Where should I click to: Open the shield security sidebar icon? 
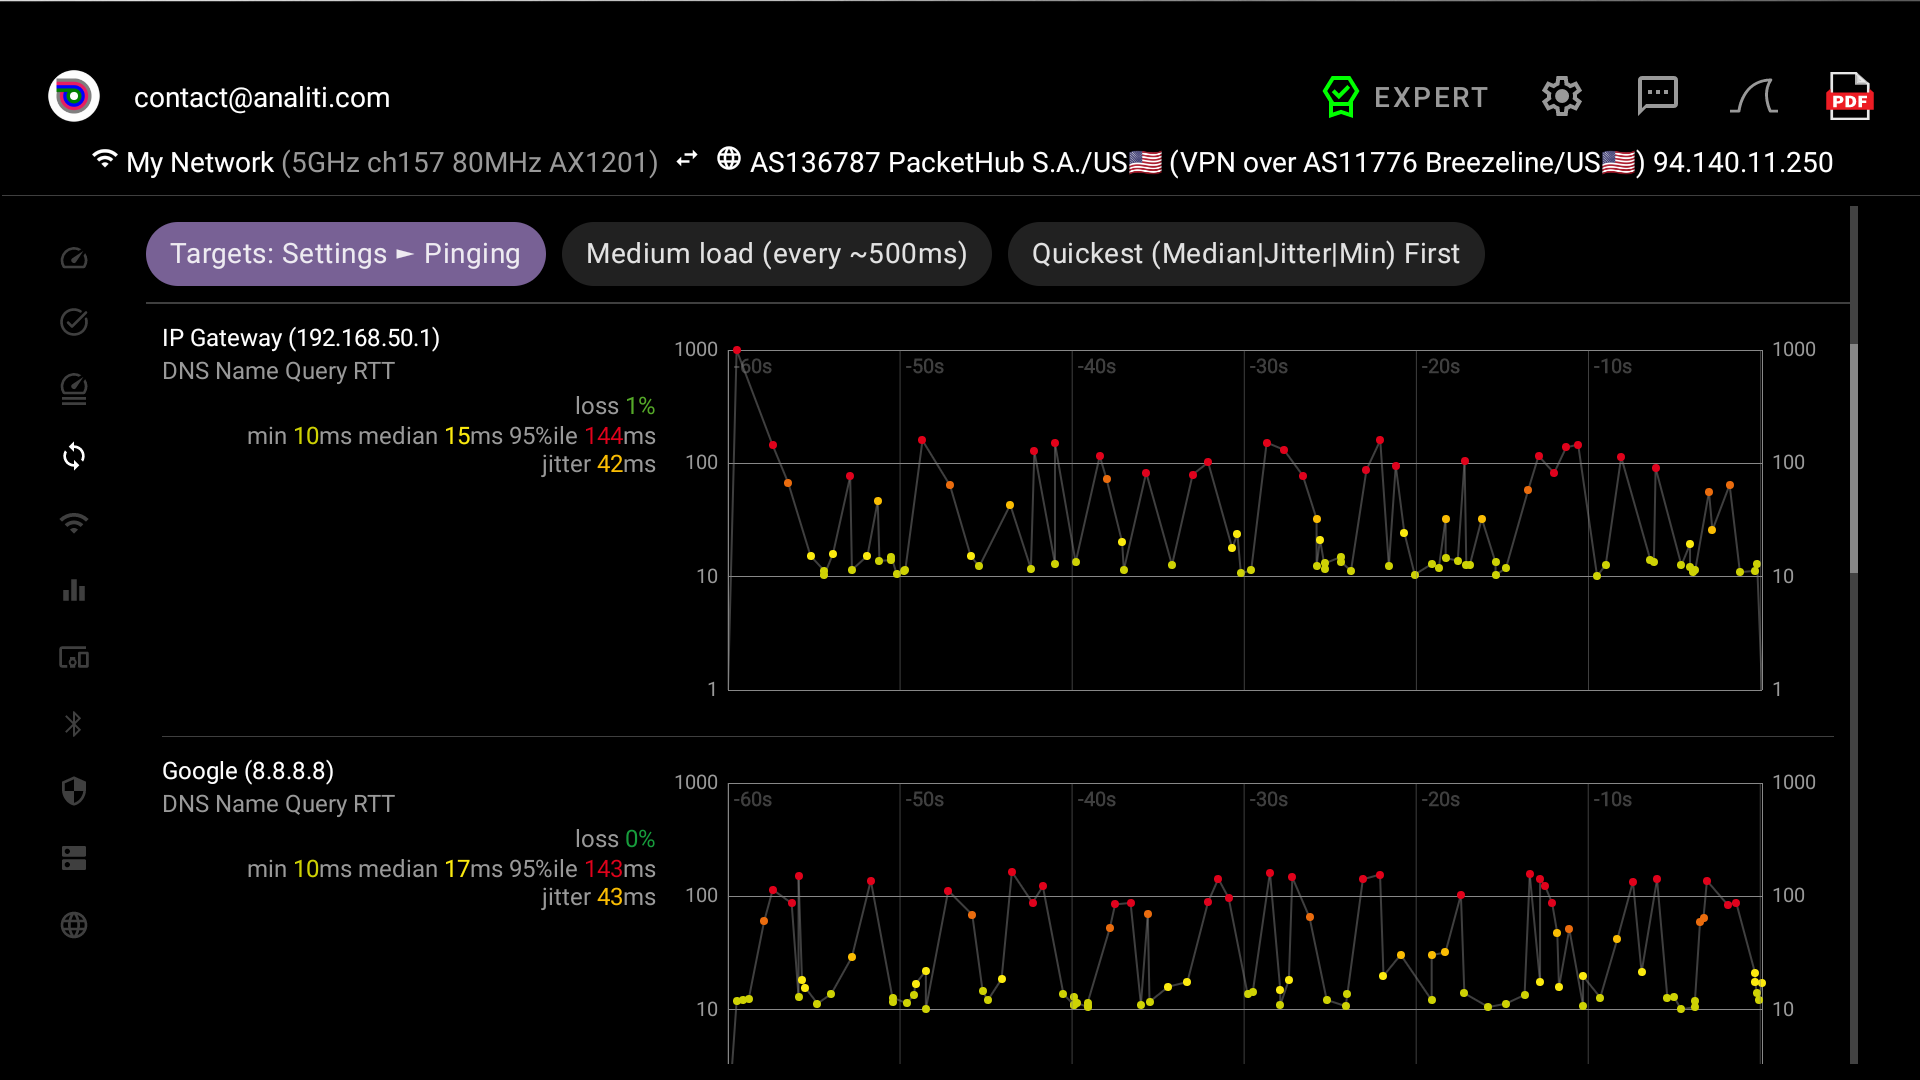(x=74, y=791)
